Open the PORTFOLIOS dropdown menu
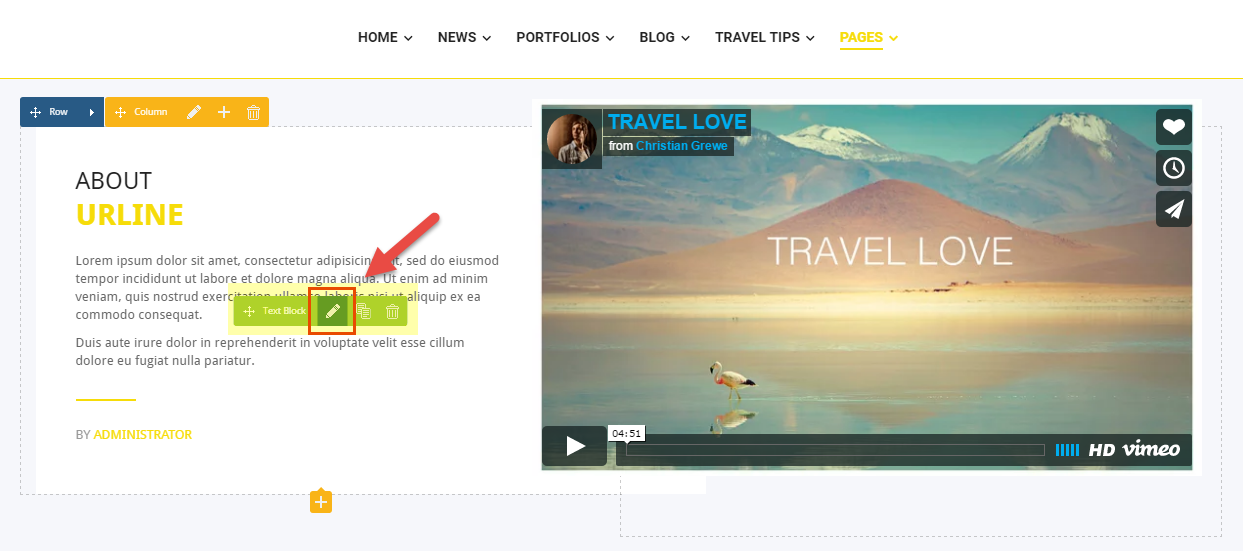1243x551 pixels. pyautogui.click(x=564, y=37)
